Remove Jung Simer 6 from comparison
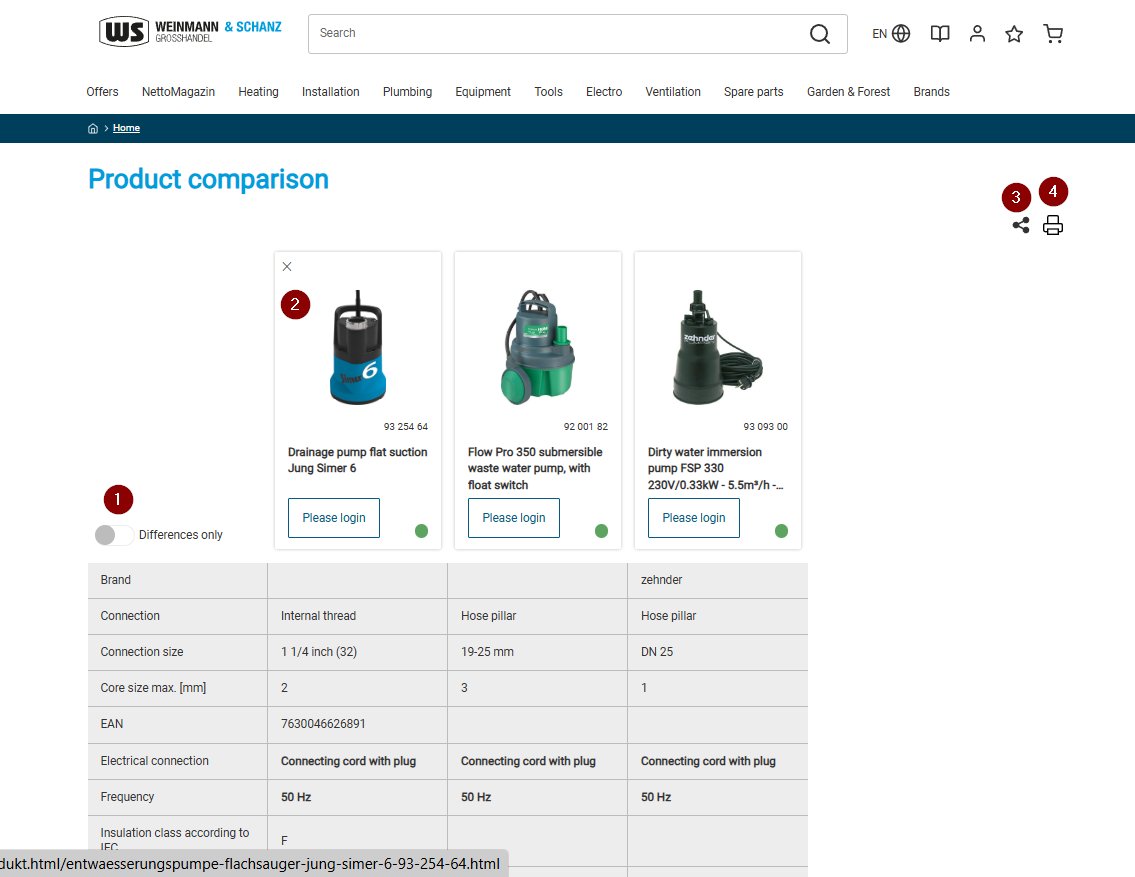The height and width of the screenshot is (877, 1135). point(287,266)
